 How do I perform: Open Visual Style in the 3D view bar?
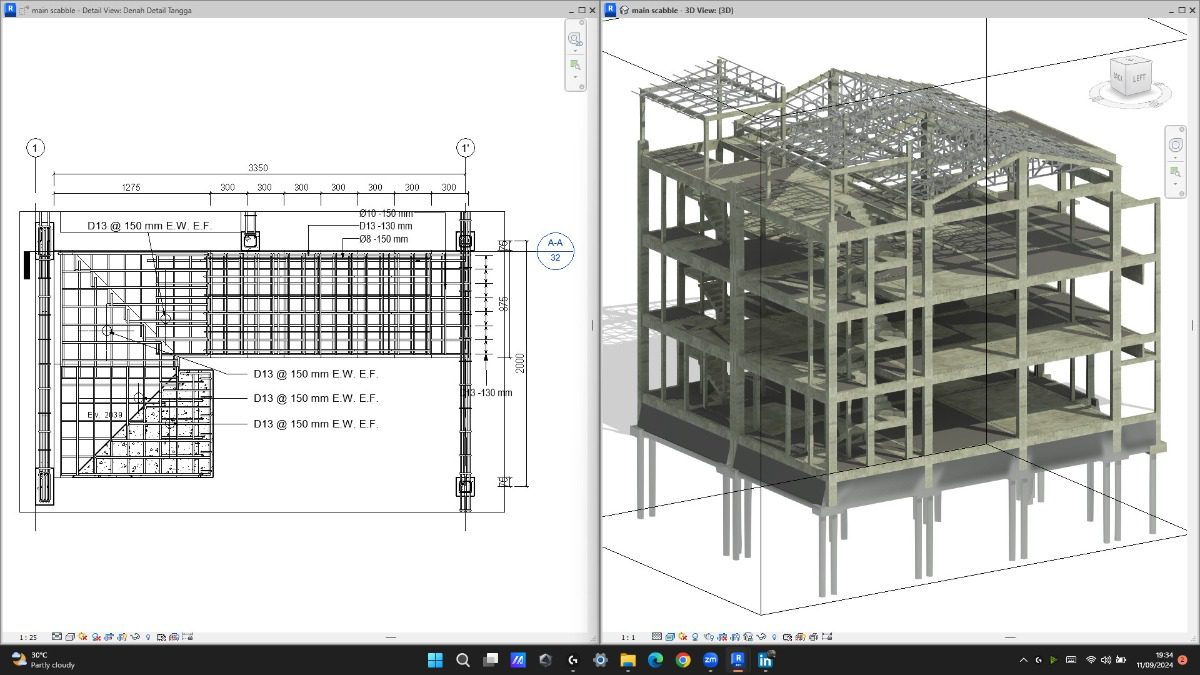coord(670,636)
